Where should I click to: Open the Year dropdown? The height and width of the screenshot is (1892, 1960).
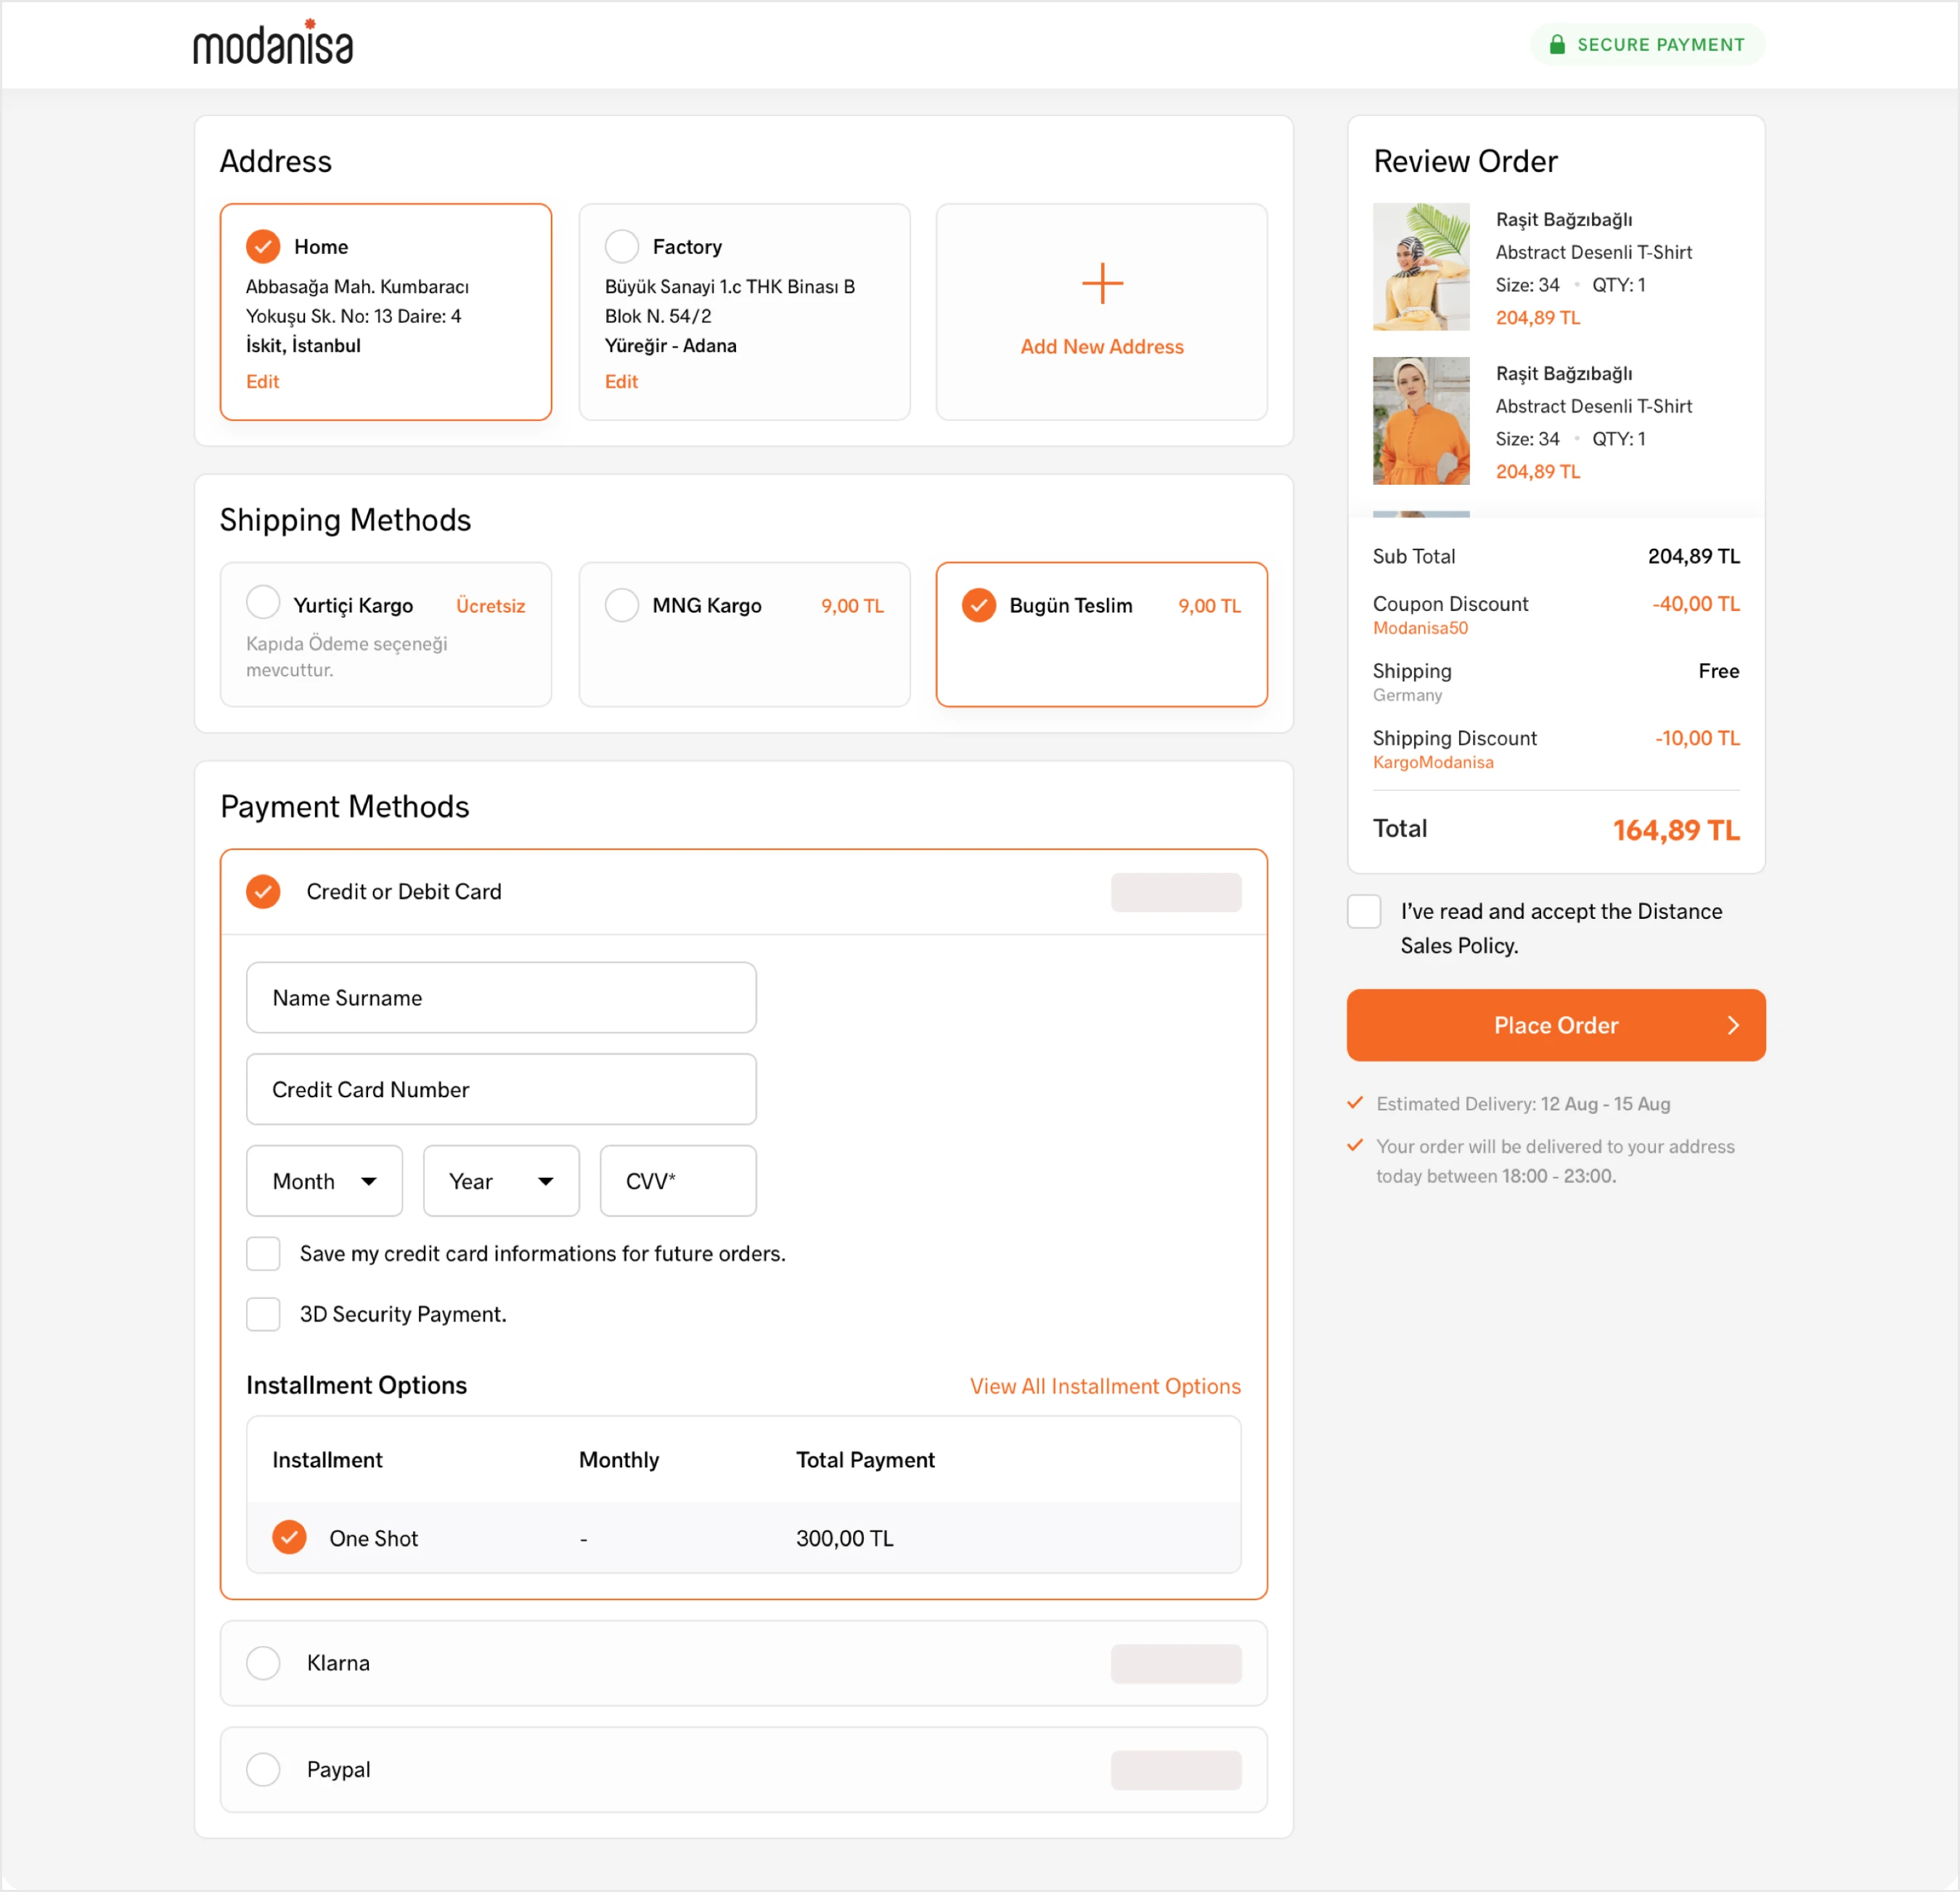click(x=501, y=1181)
